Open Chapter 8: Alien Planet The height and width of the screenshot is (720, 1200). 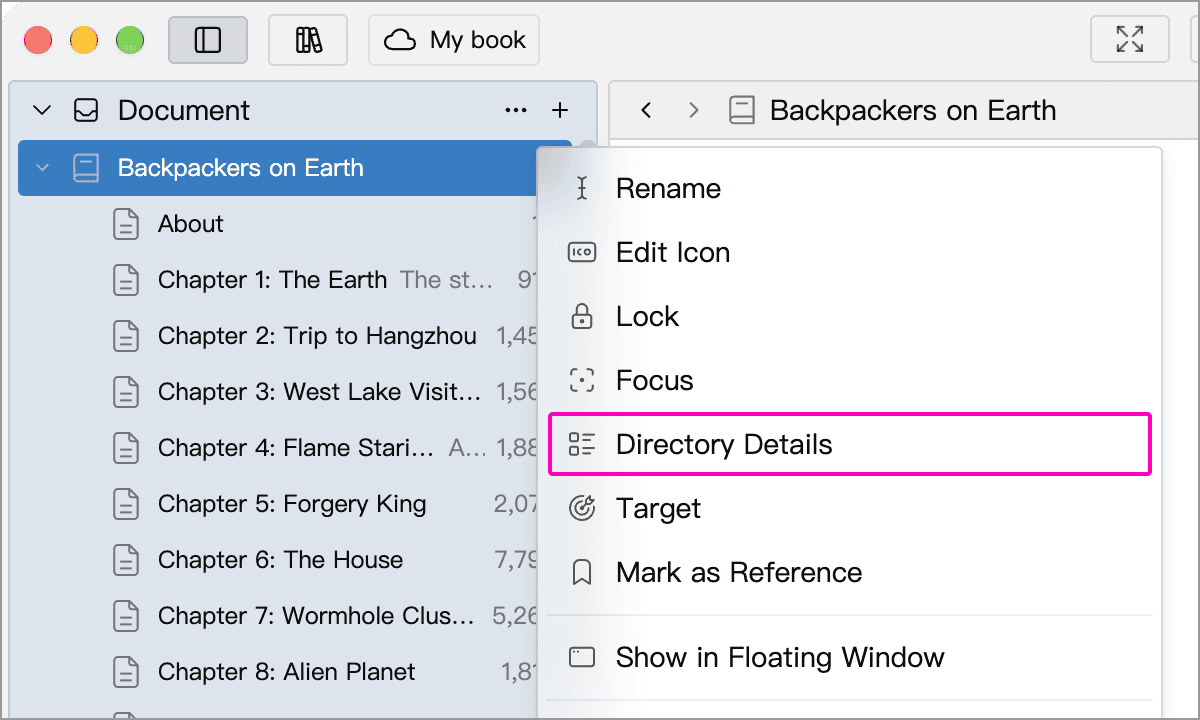click(286, 672)
